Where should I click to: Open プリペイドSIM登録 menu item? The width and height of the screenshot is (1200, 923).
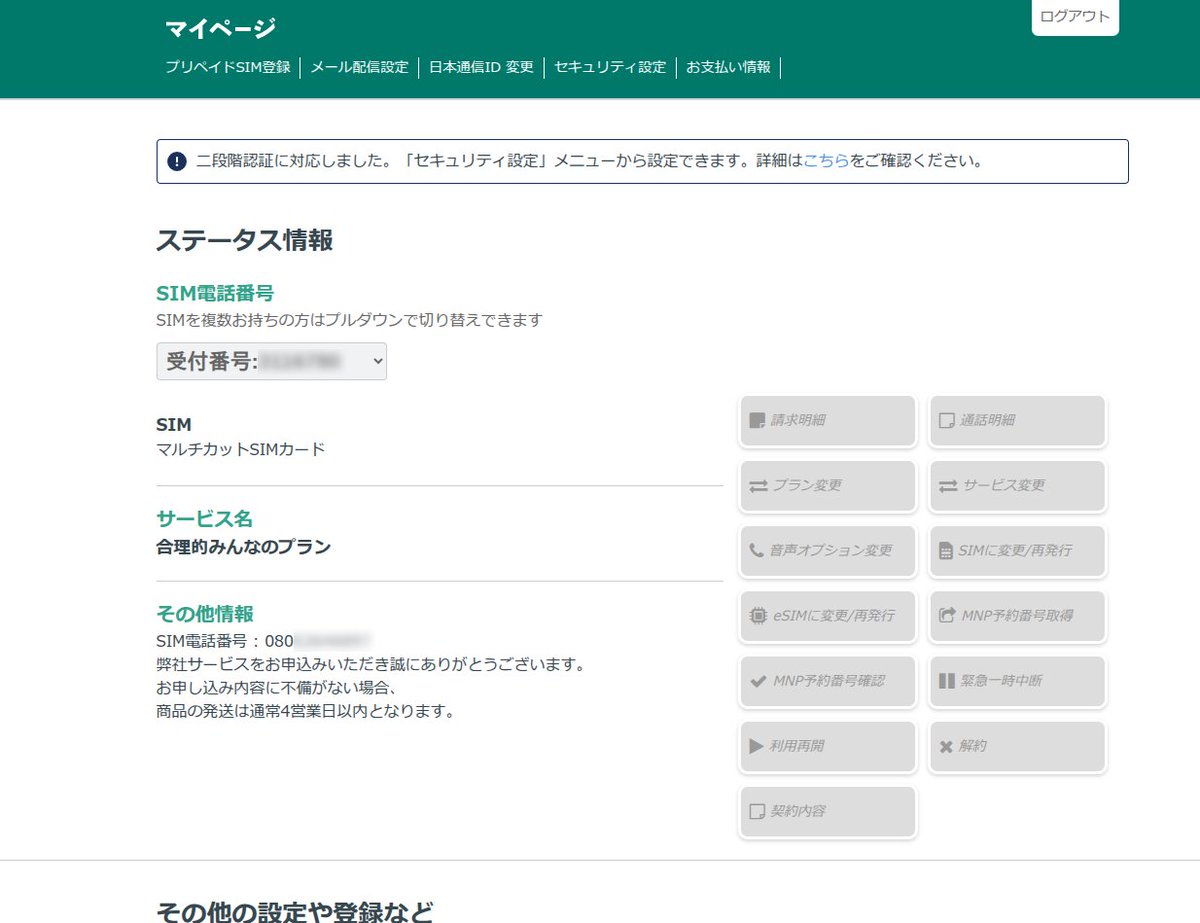pyautogui.click(x=228, y=67)
